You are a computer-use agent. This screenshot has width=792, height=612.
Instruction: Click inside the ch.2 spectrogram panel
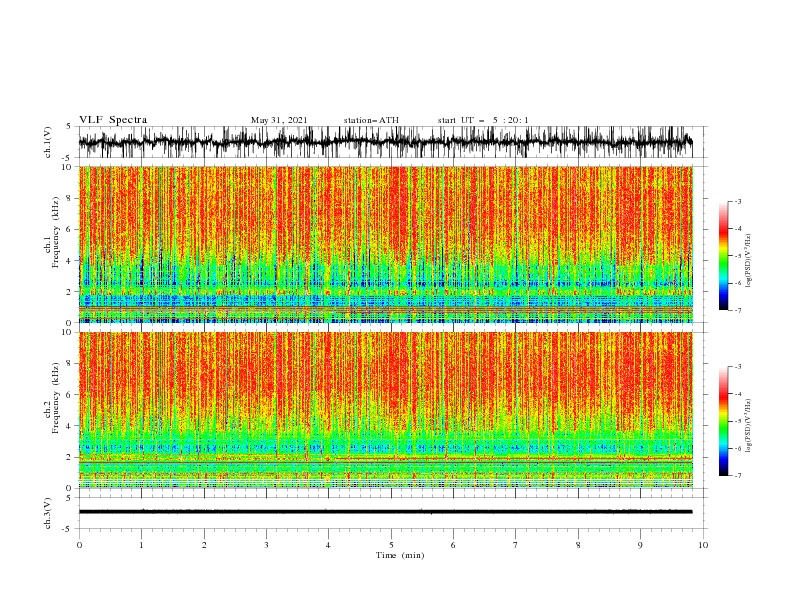coord(385,410)
